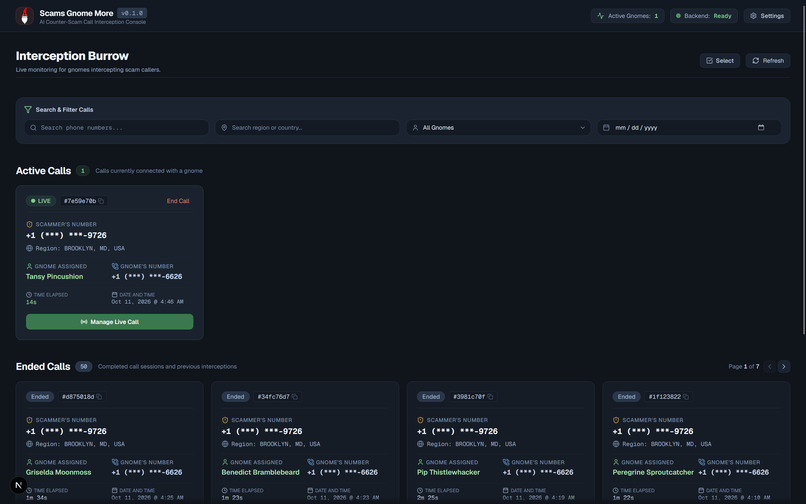Click the Interception Burrow heading
806x504 pixels.
click(x=72, y=56)
